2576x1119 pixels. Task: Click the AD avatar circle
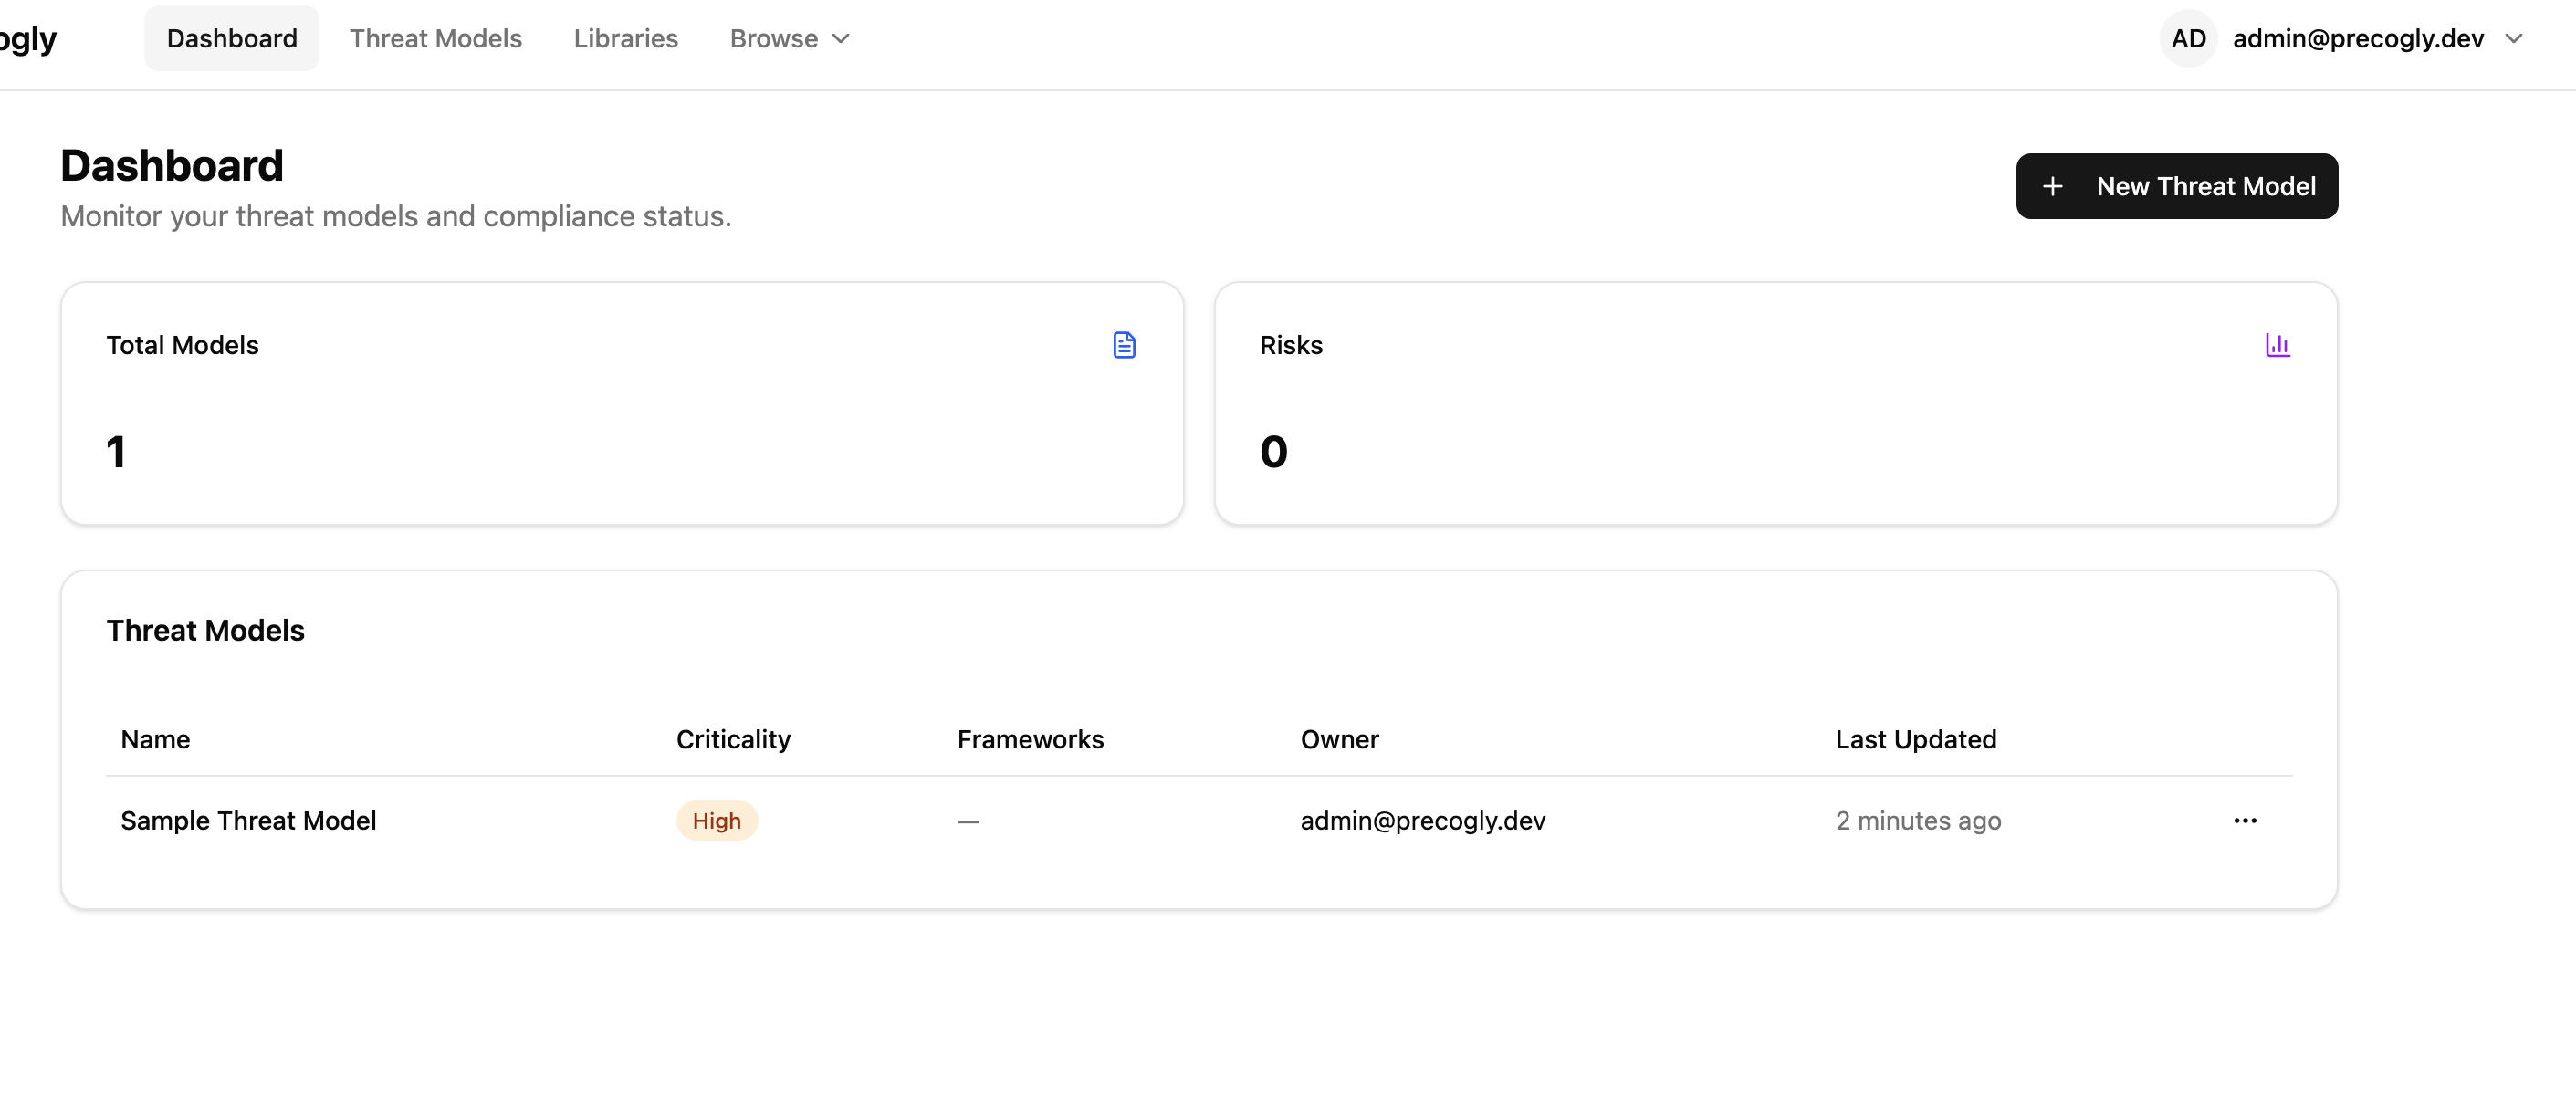coord(2188,38)
